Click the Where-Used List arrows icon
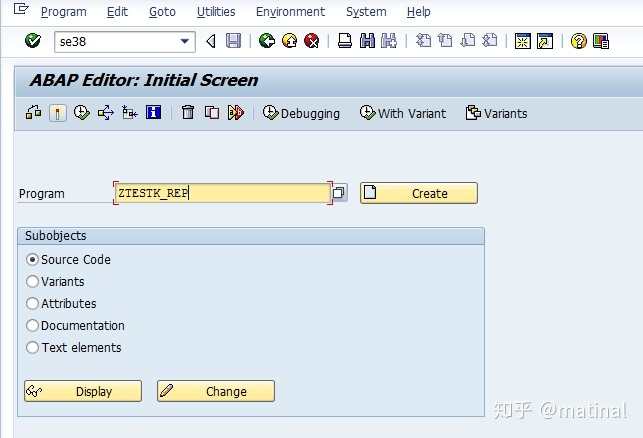This screenshot has width=643, height=438. (105, 112)
